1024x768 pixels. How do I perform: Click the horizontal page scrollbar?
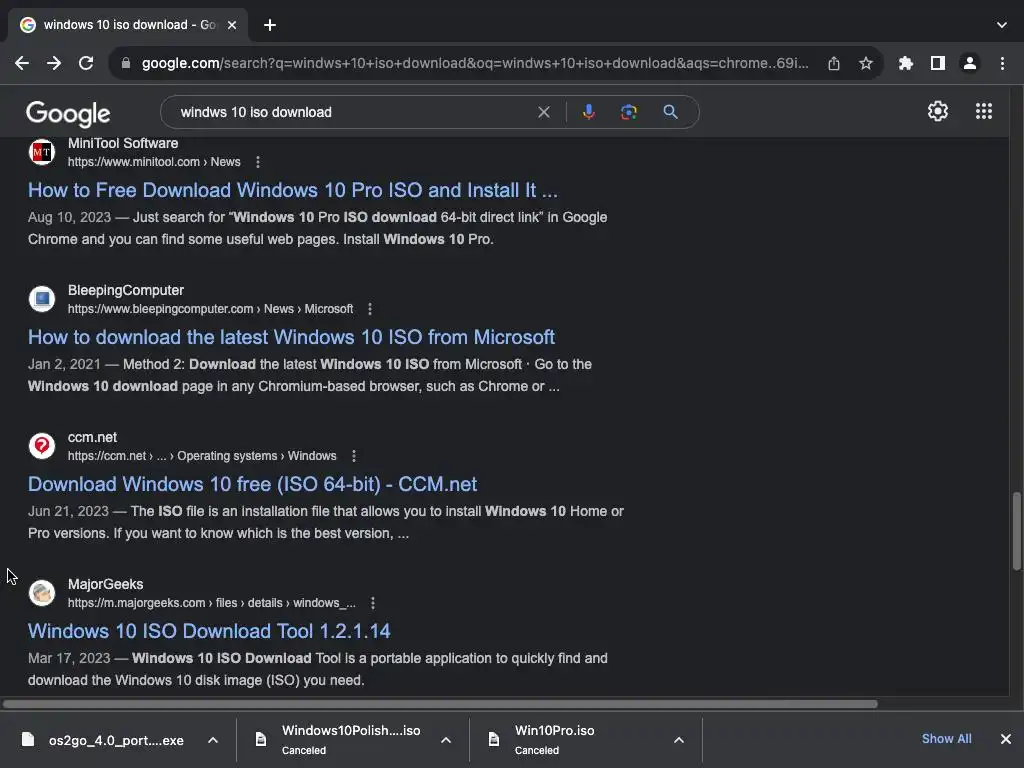[440, 704]
